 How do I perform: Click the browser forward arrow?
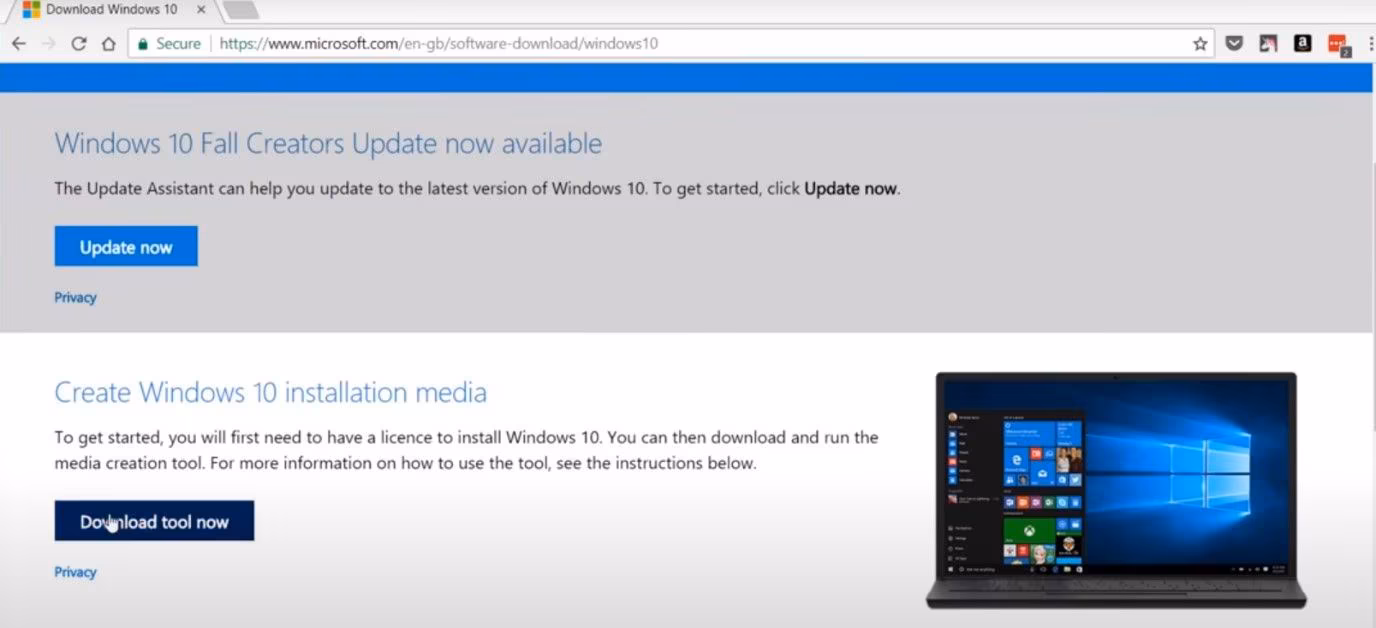[x=49, y=44]
